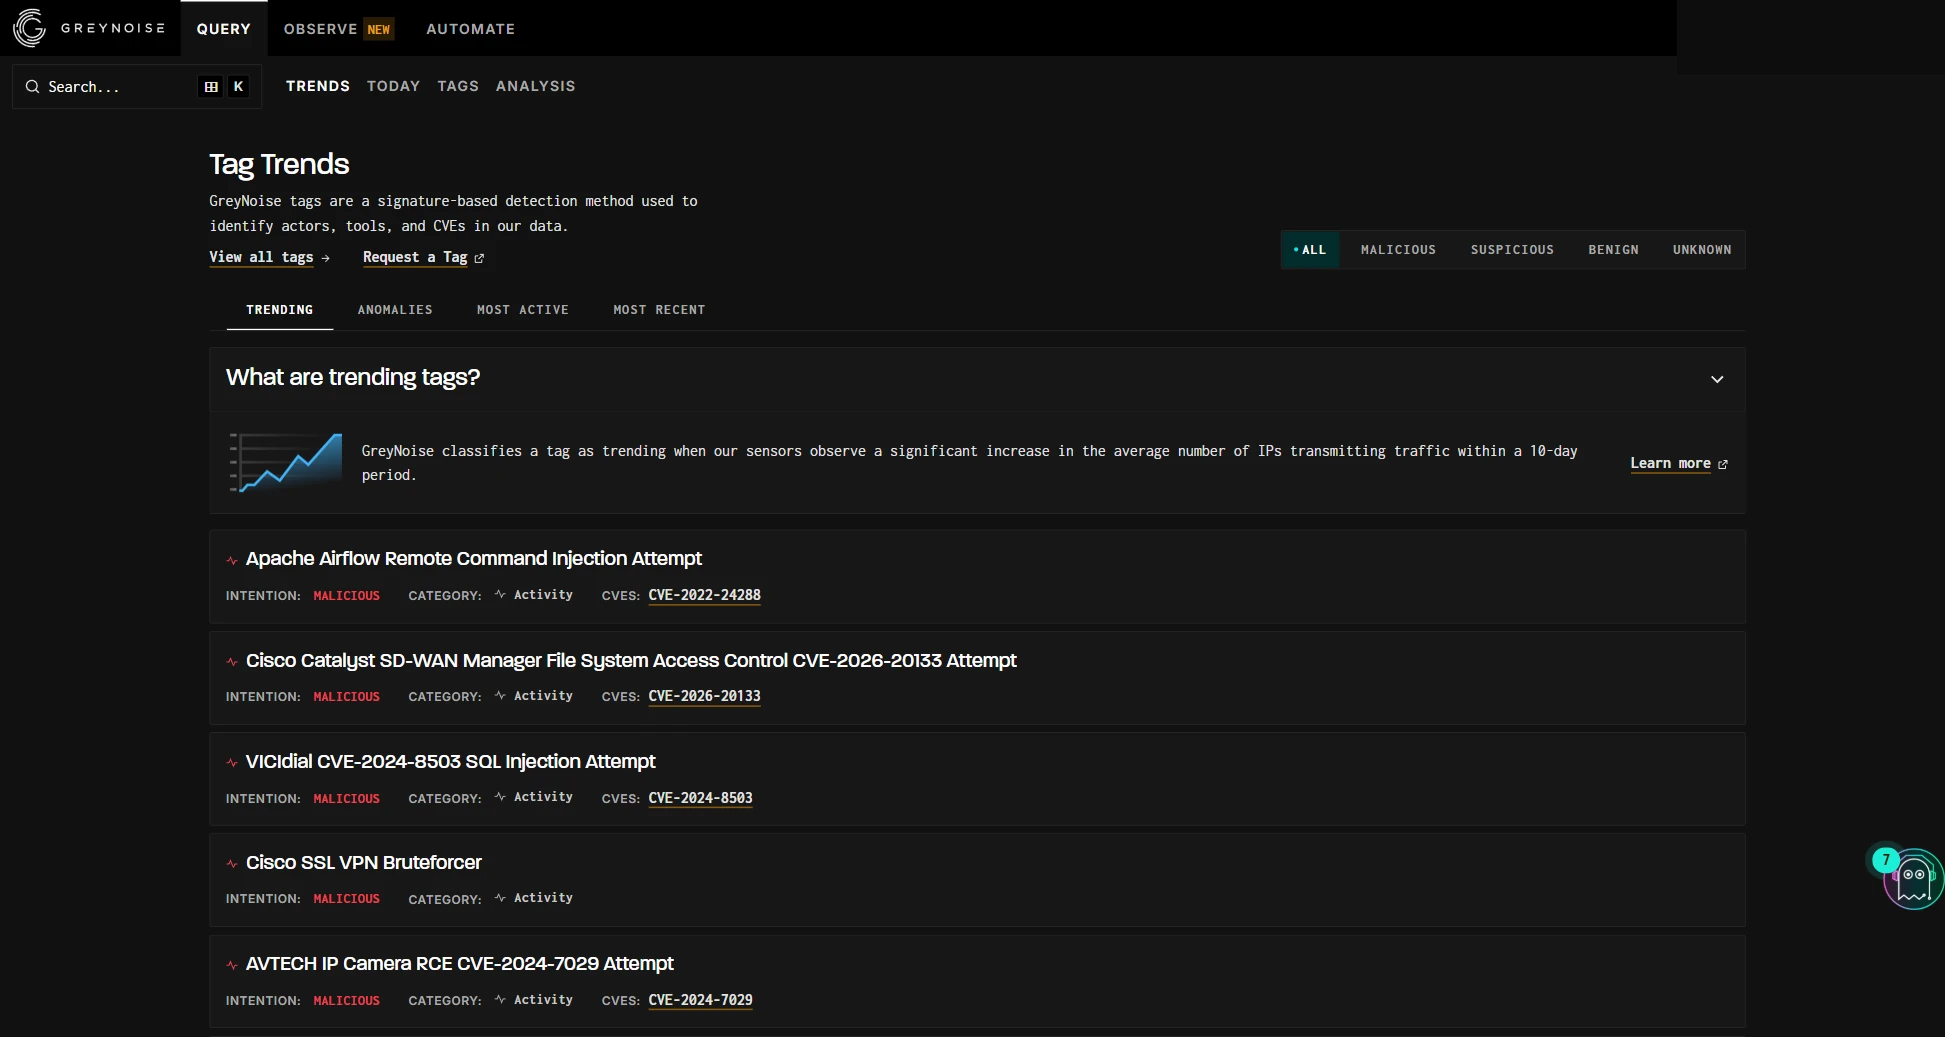Click the keyboard shortcut K key badge
Image resolution: width=1945 pixels, height=1037 pixels.
(x=238, y=87)
